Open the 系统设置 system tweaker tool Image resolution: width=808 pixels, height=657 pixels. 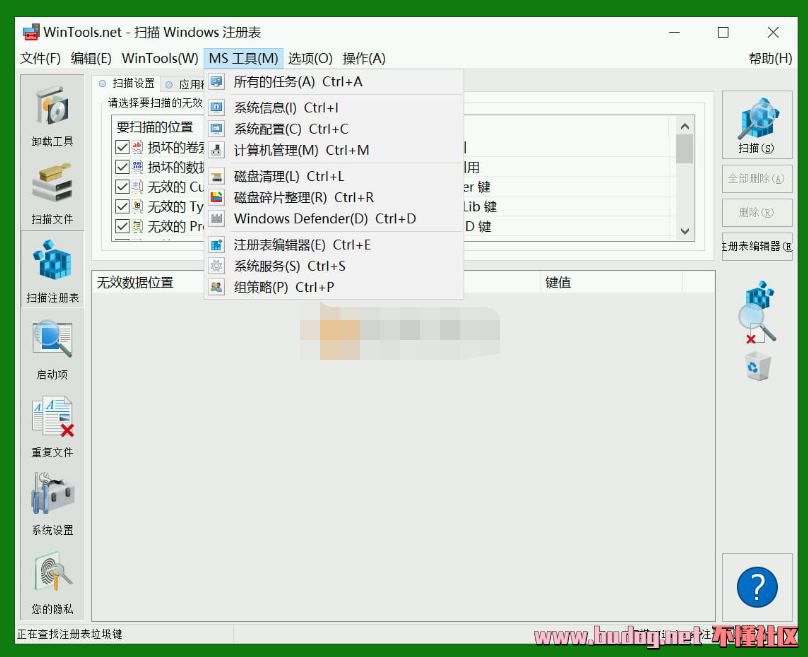point(52,503)
